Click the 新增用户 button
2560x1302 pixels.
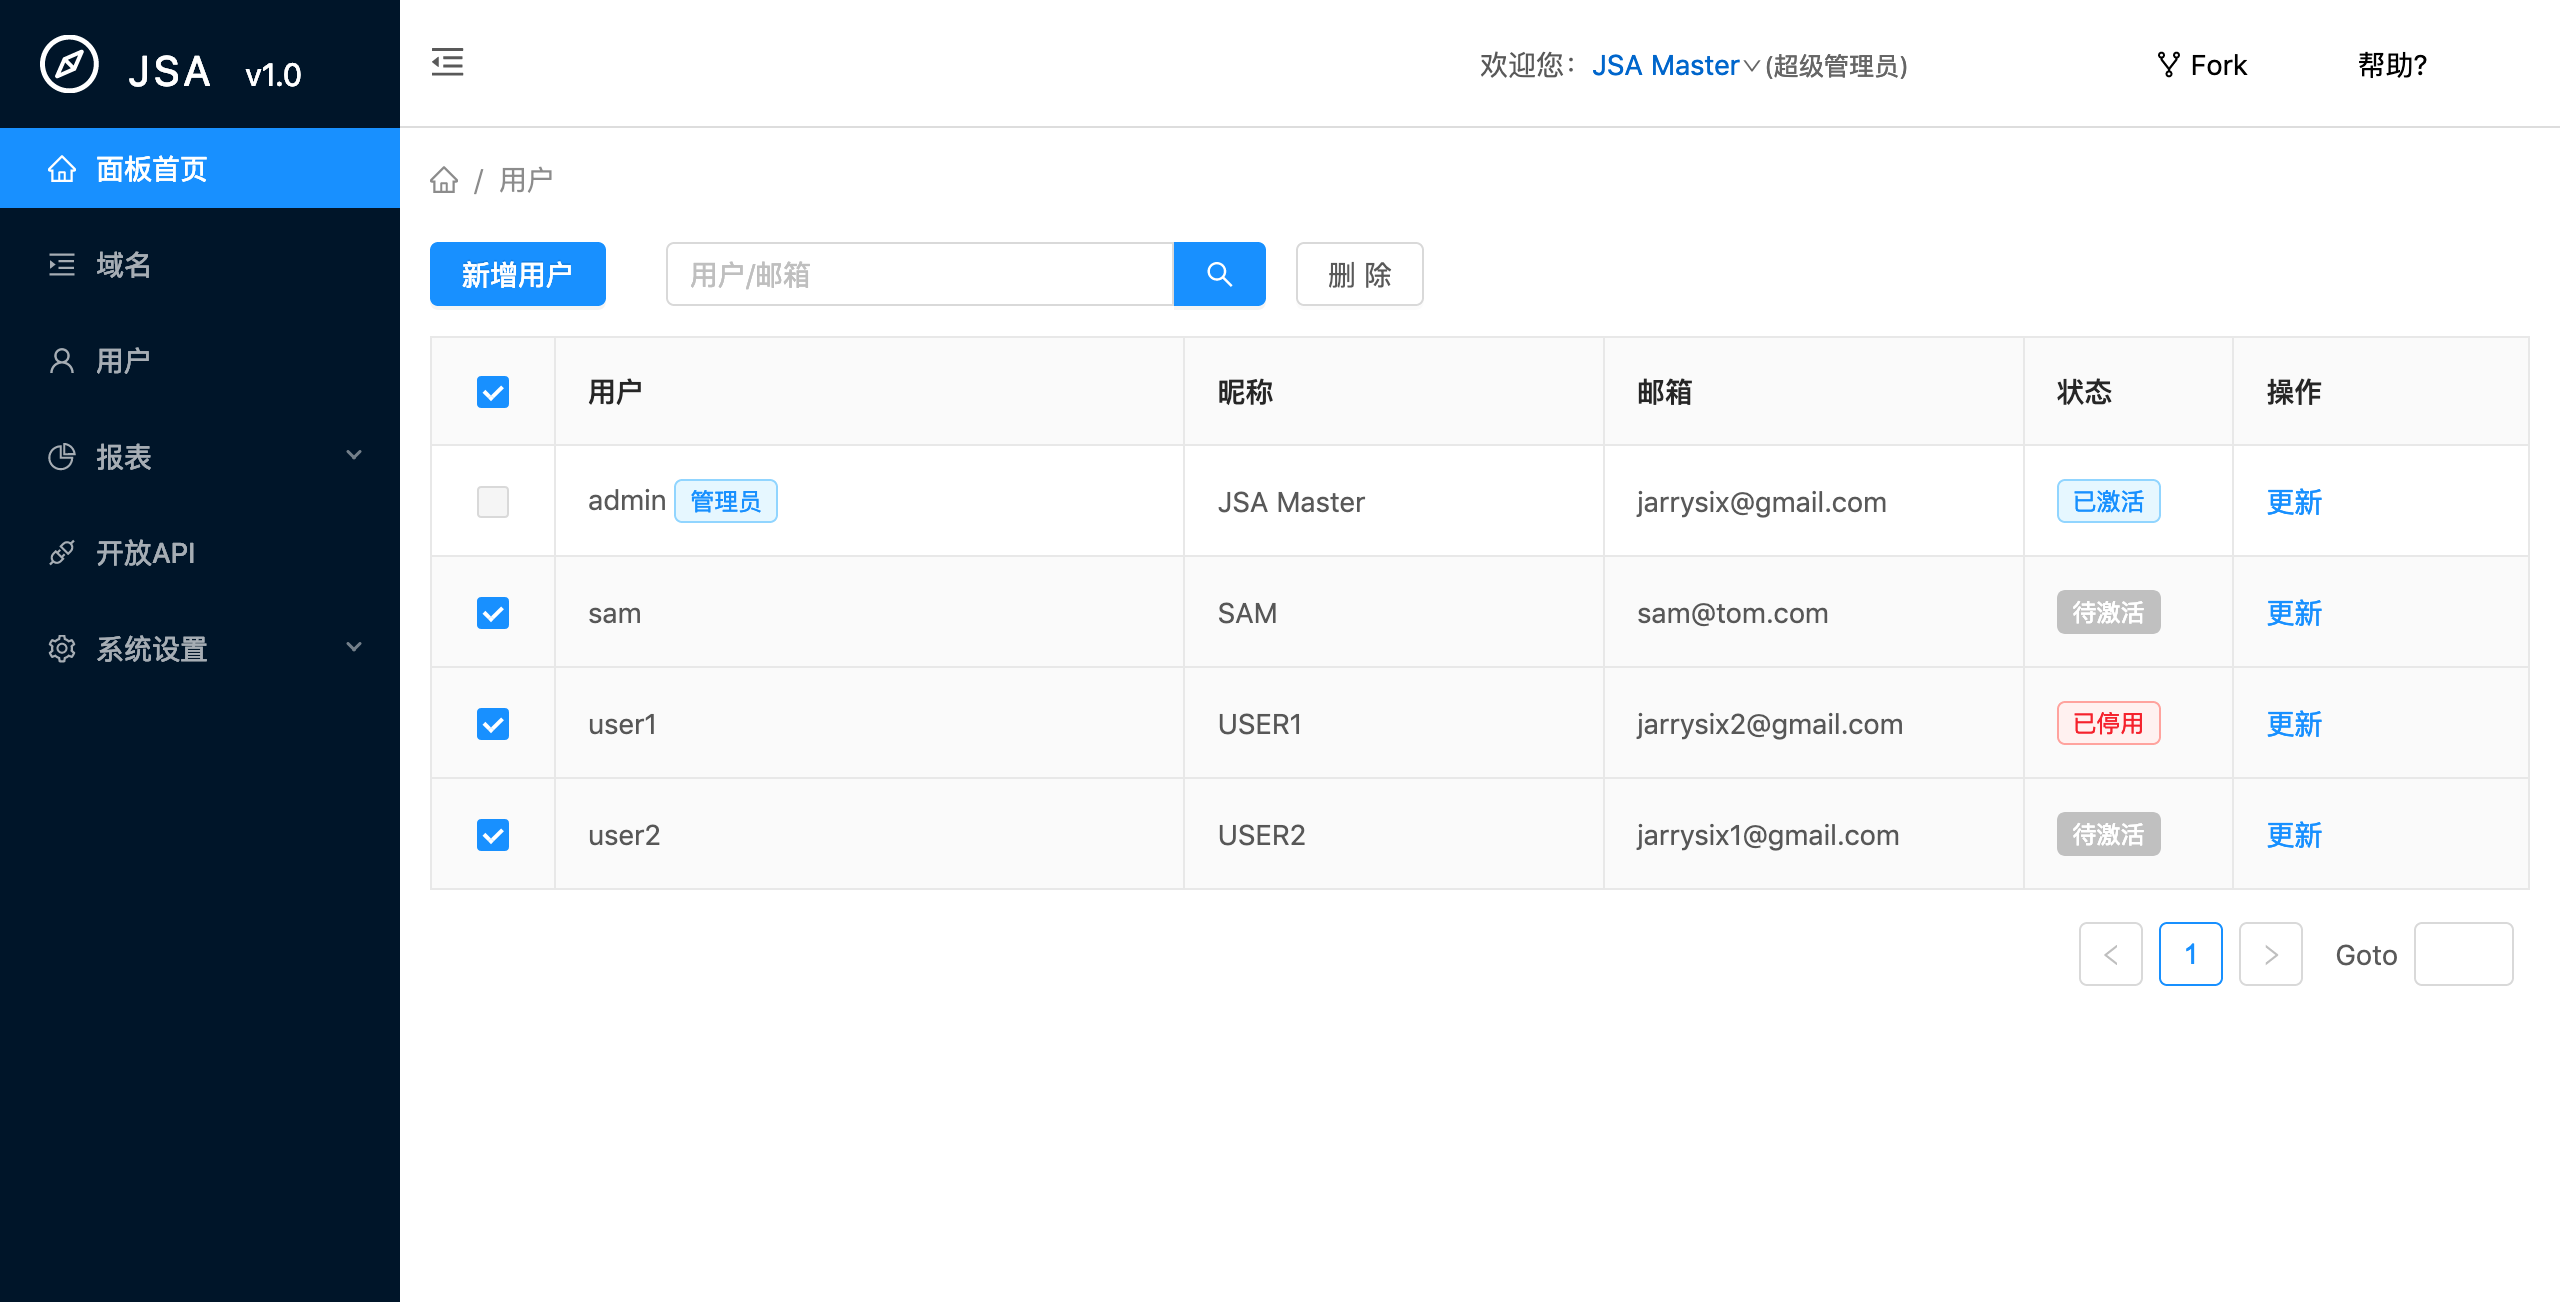coord(517,274)
